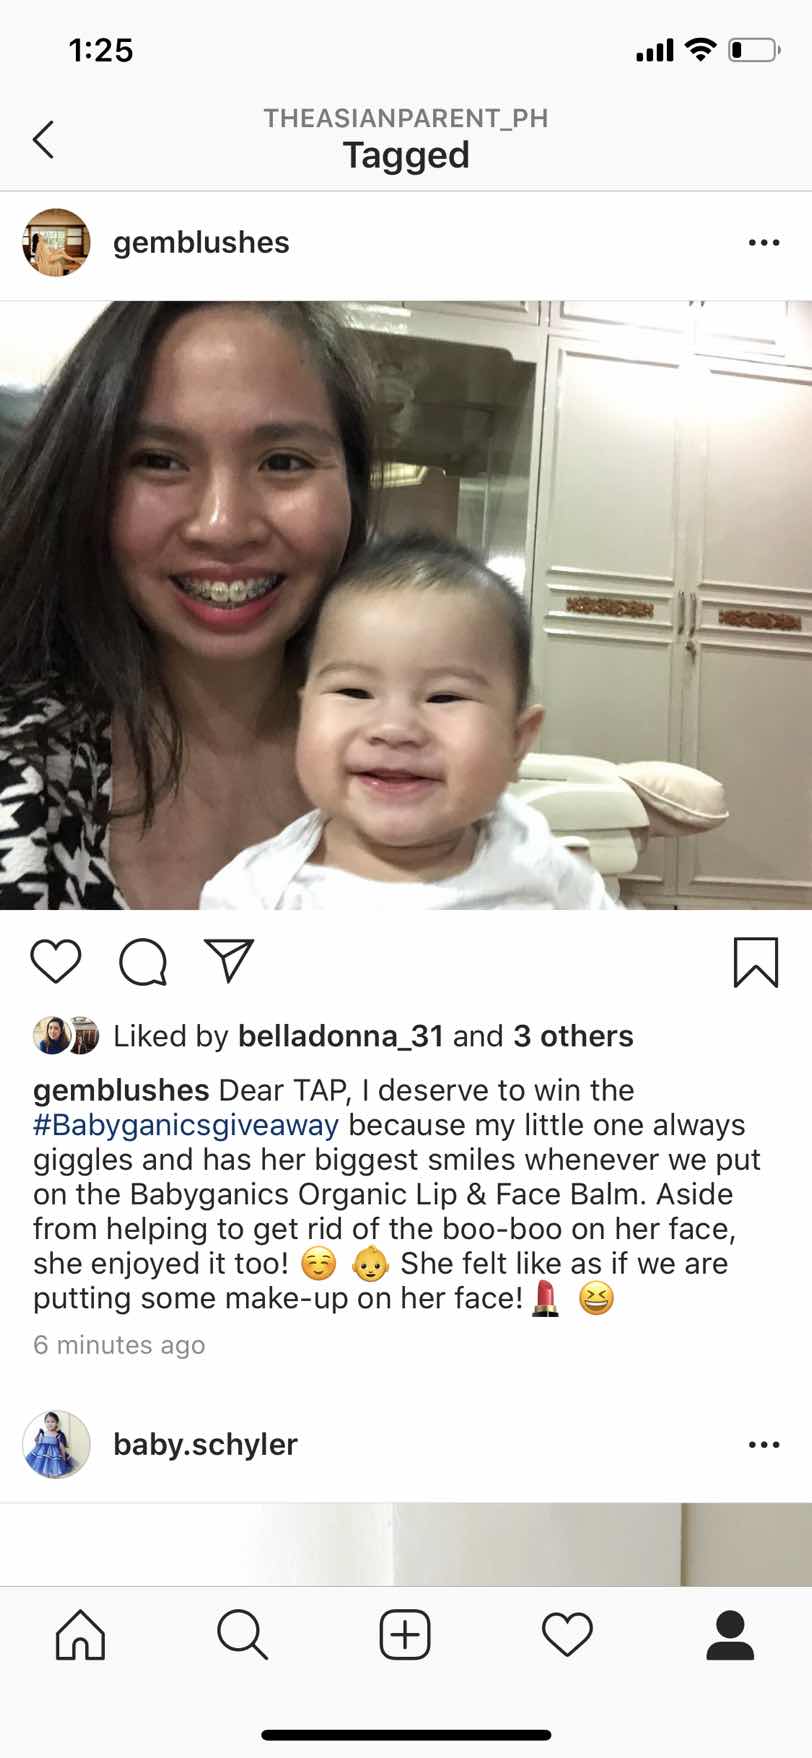
Task: Open the Search tab with magnifier icon
Action: tap(242, 1635)
